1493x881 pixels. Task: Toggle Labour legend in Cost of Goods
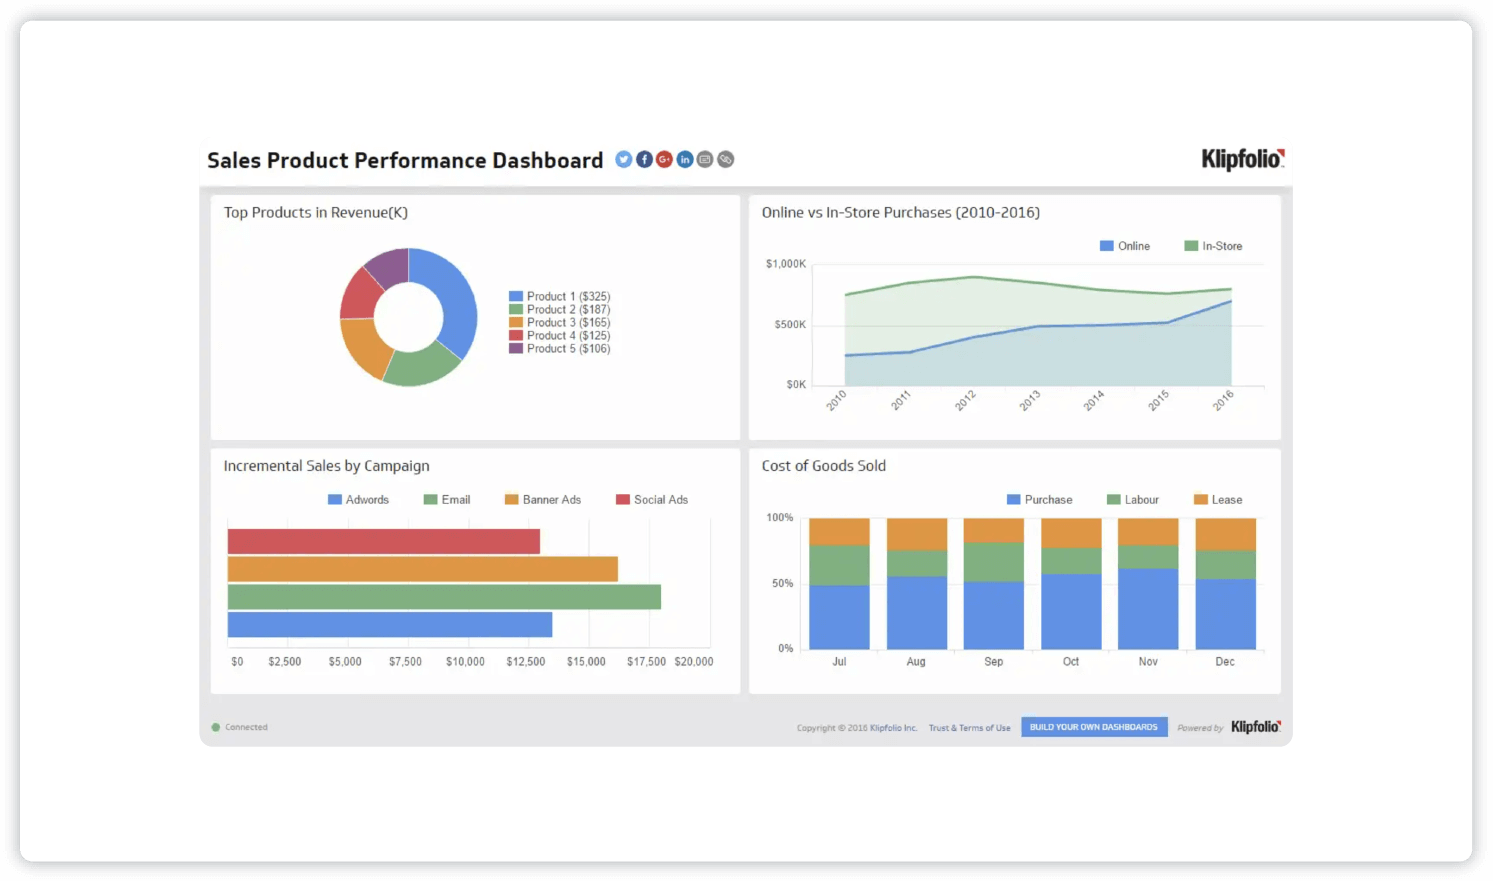pos(1132,500)
